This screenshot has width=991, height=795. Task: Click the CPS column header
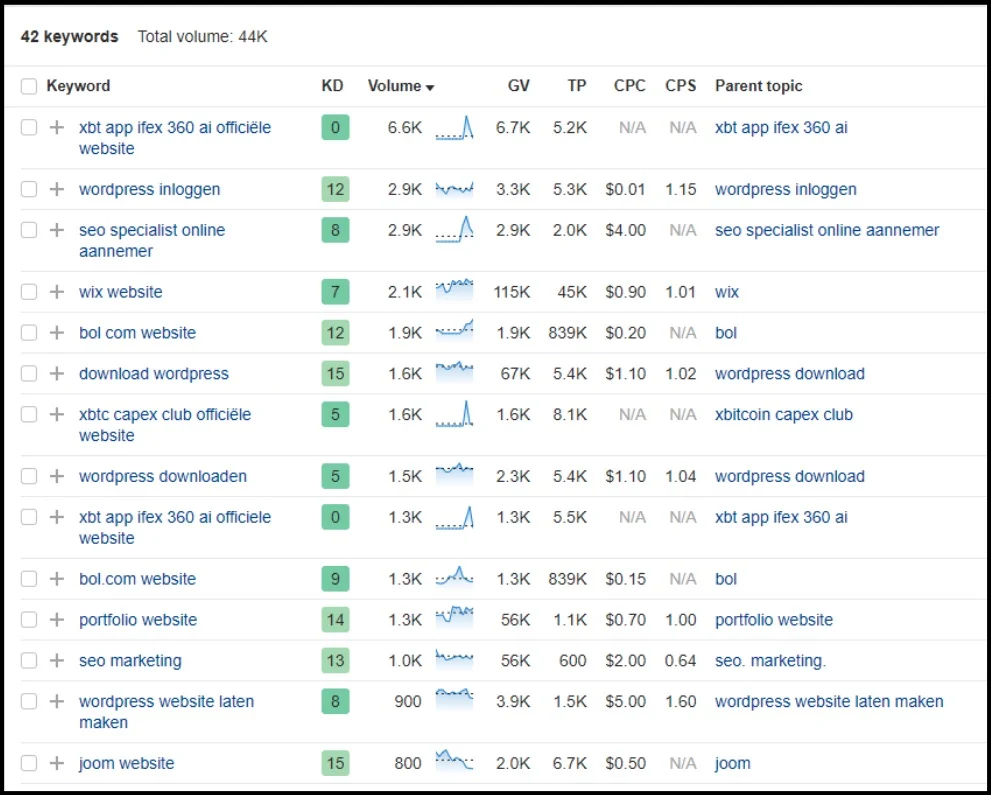coord(681,86)
